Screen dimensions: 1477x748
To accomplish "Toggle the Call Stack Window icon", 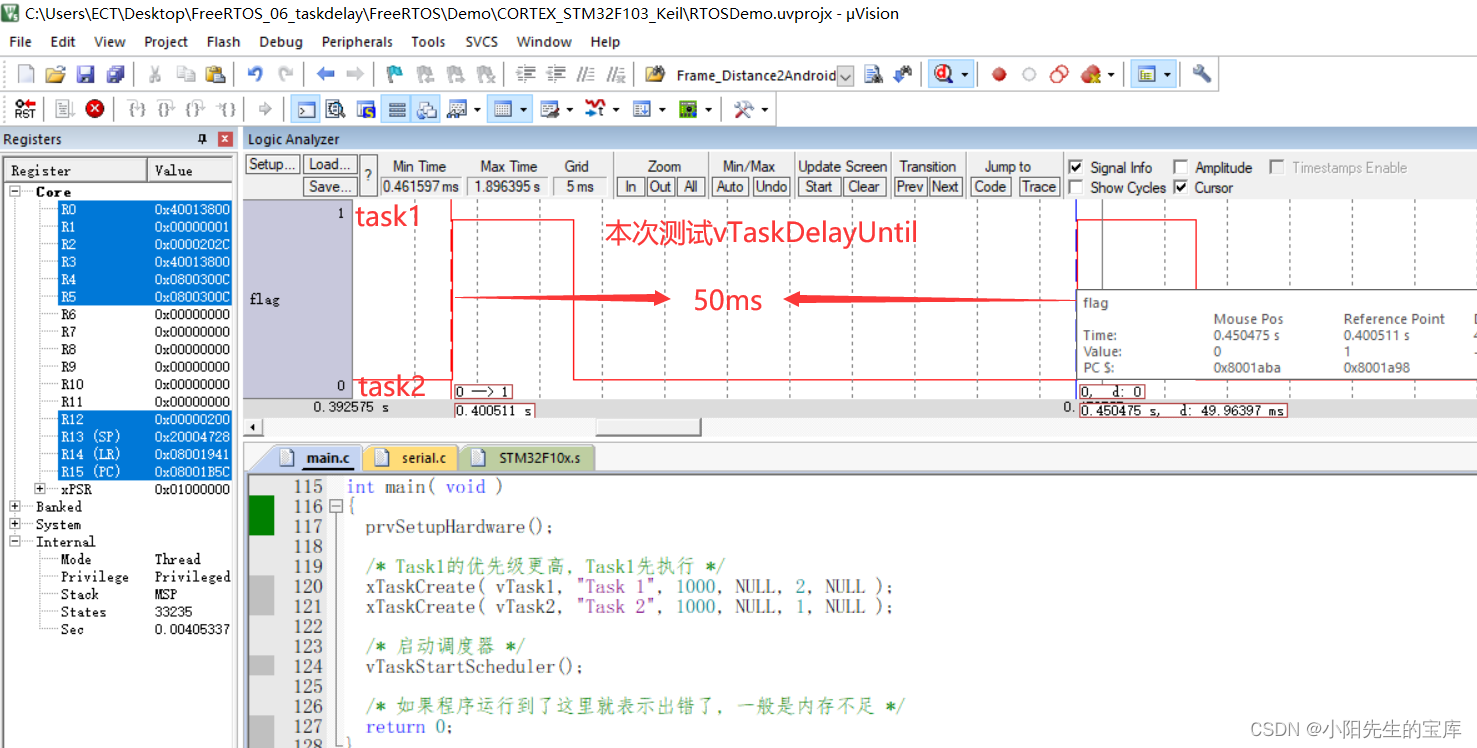I will (x=427, y=109).
